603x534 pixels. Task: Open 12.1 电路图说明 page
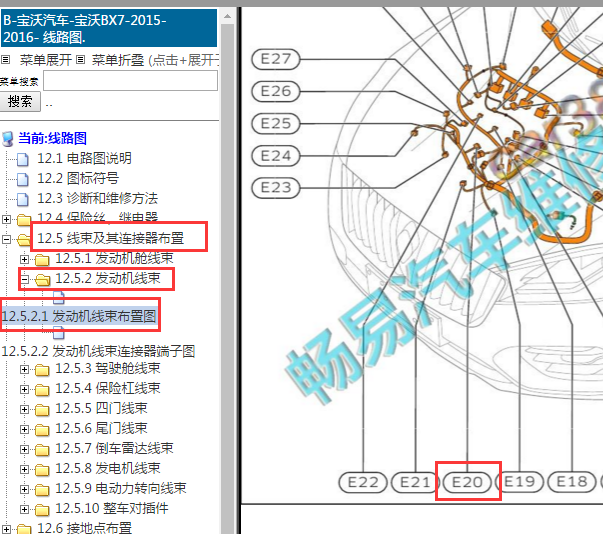(84, 158)
